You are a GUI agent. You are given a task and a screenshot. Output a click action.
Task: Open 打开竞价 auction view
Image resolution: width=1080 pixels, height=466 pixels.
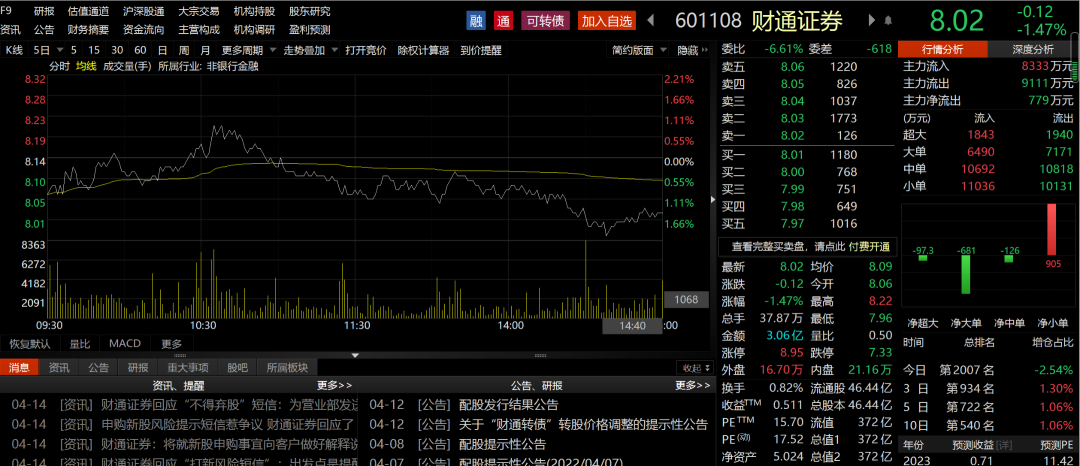pos(366,50)
